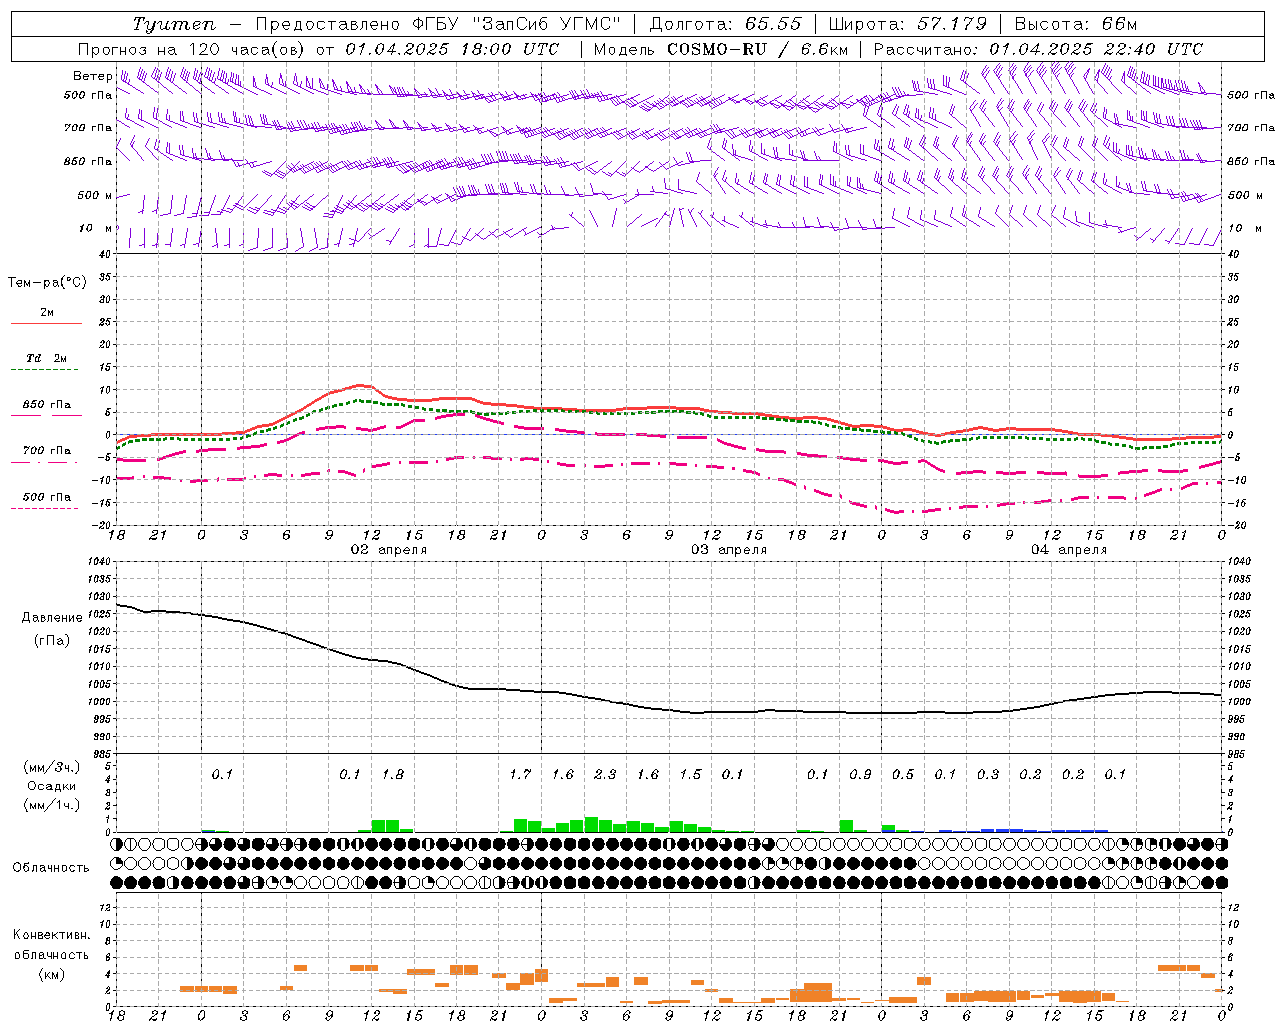Click the "04 апреля" date label
This screenshot has width=1280, height=1024.
click(x=1068, y=550)
